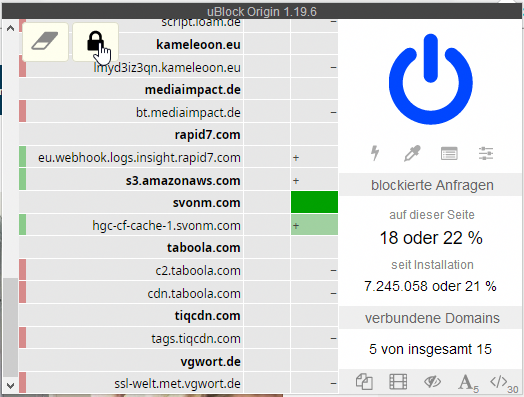Click the scrollbar up arrow

click(x=10, y=28)
